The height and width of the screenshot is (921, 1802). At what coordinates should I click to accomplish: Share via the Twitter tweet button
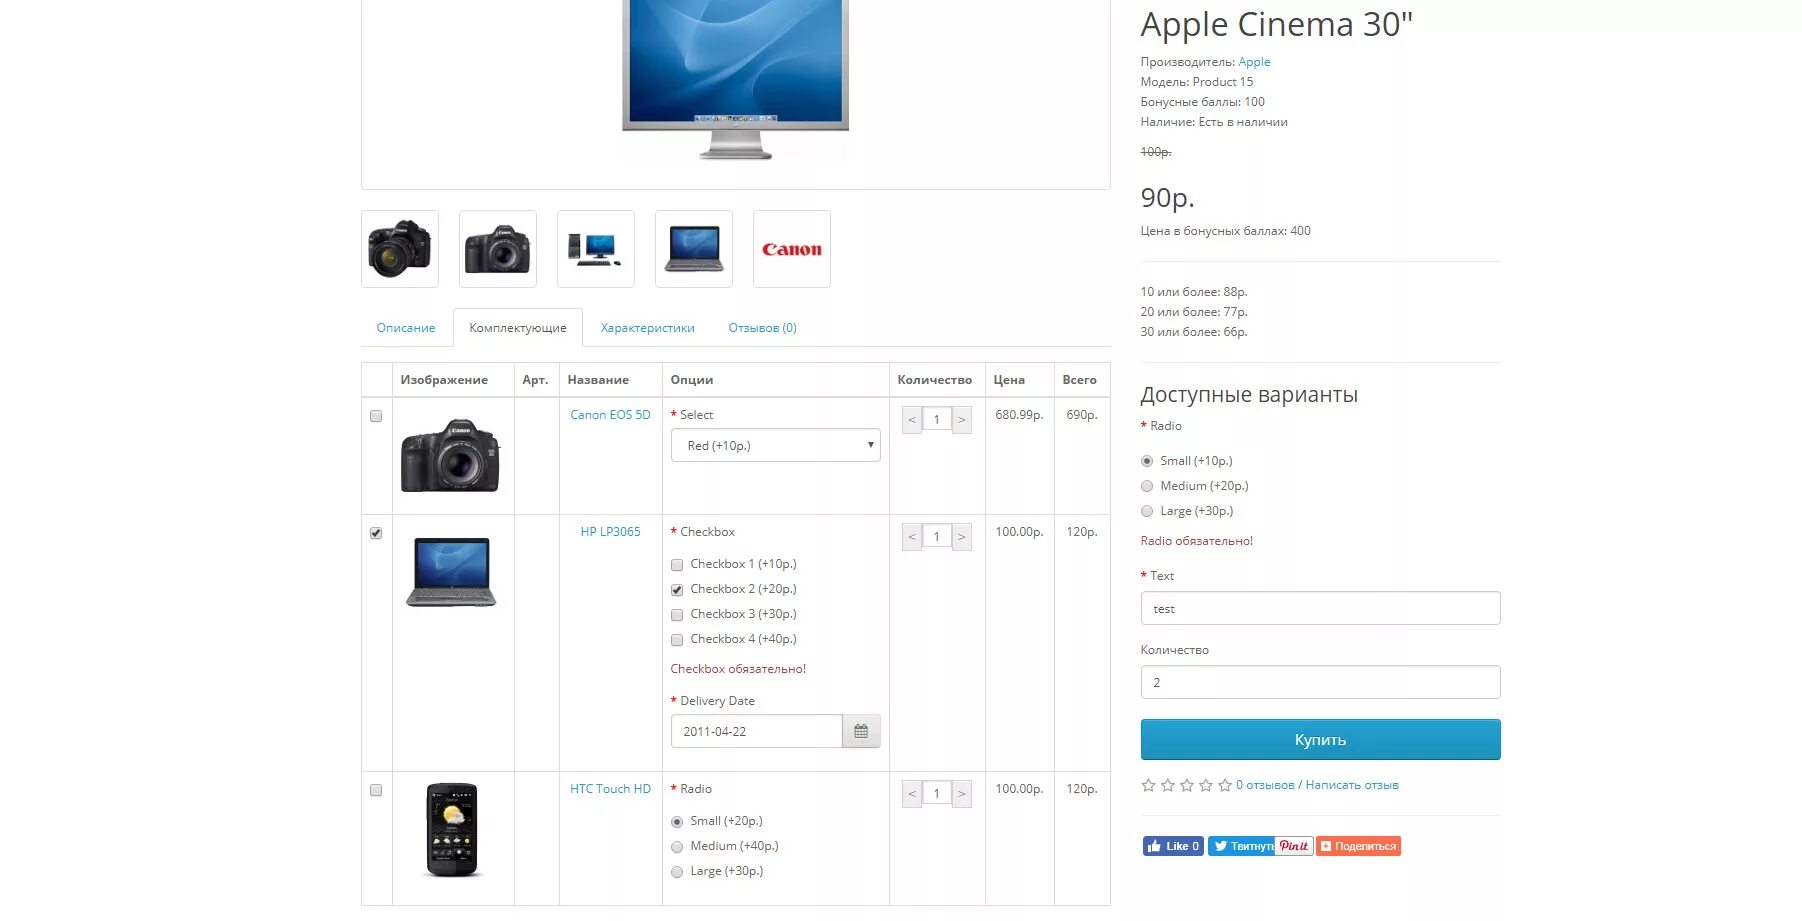point(1241,846)
